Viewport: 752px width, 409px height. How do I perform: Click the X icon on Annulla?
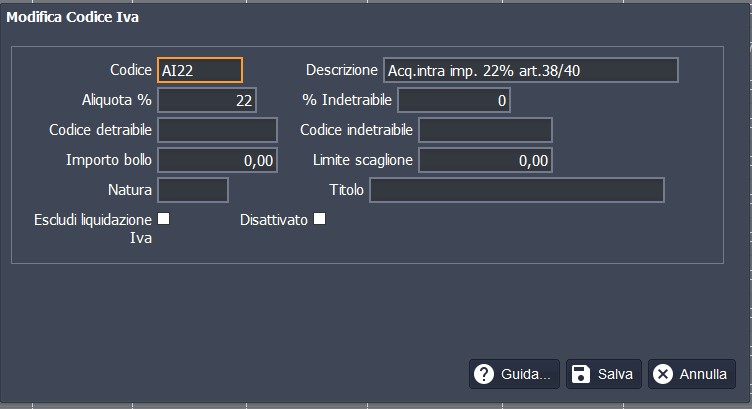coord(662,374)
